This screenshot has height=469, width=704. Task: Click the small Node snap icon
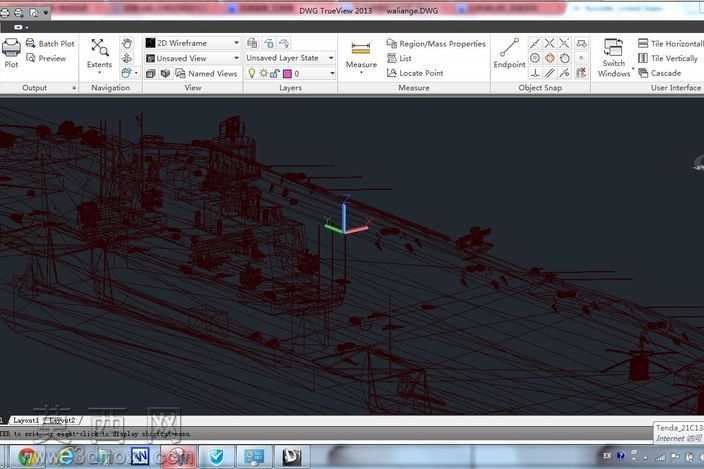point(581,58)
